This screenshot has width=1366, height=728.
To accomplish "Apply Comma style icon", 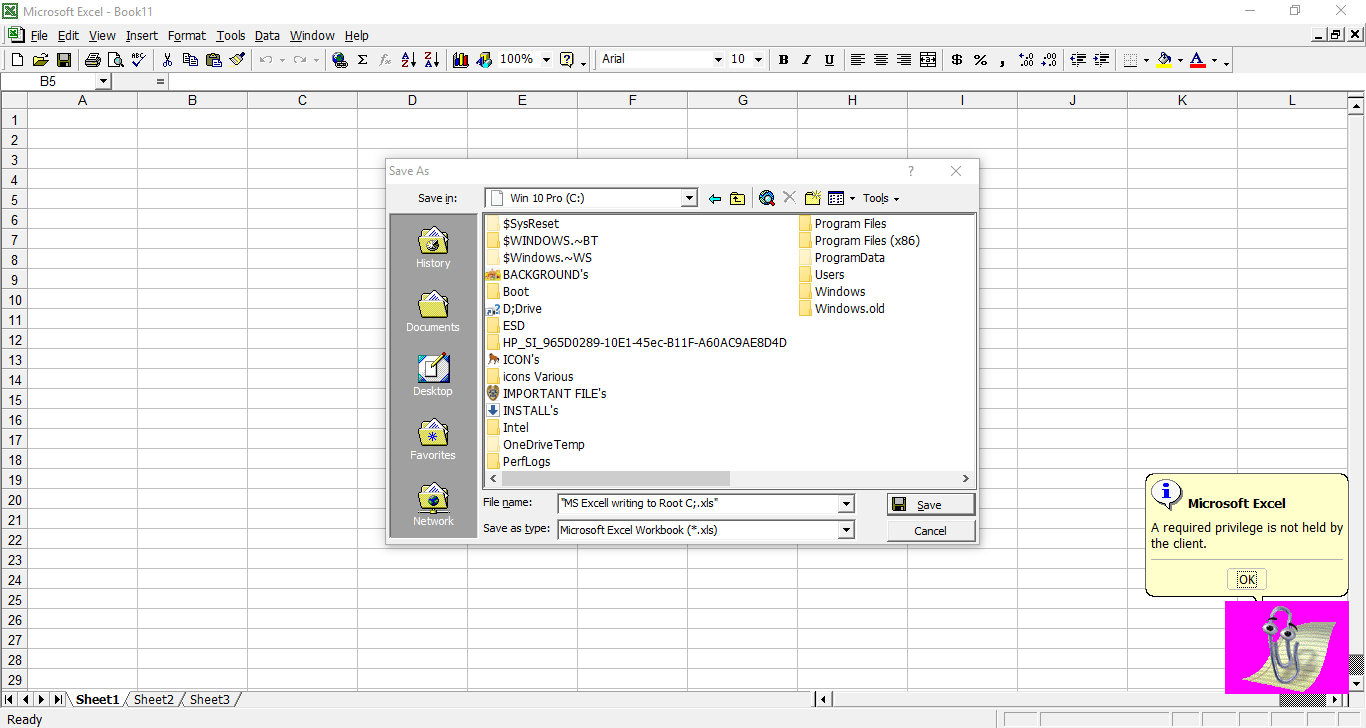I will click(x=1003, y=60).
